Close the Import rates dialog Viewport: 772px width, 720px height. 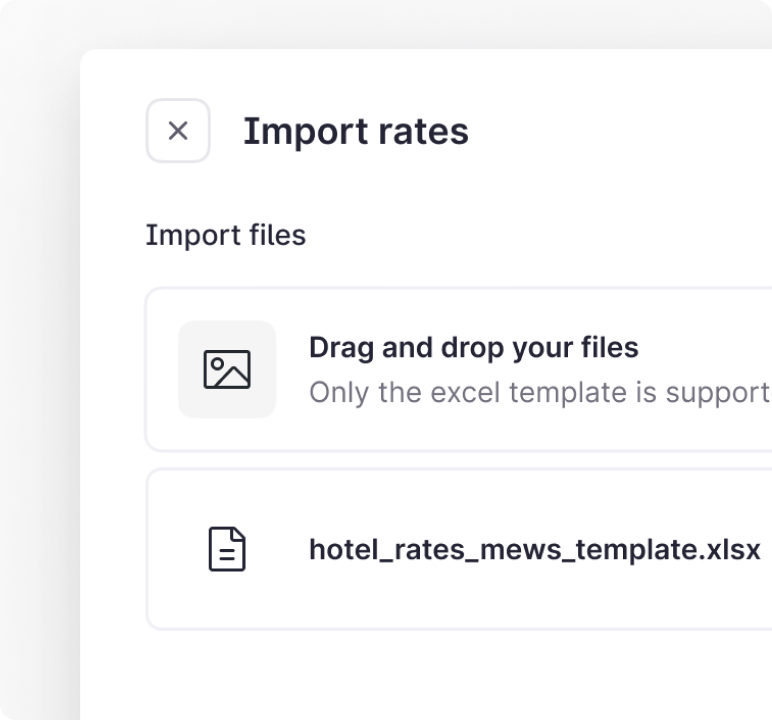[178, 131]
